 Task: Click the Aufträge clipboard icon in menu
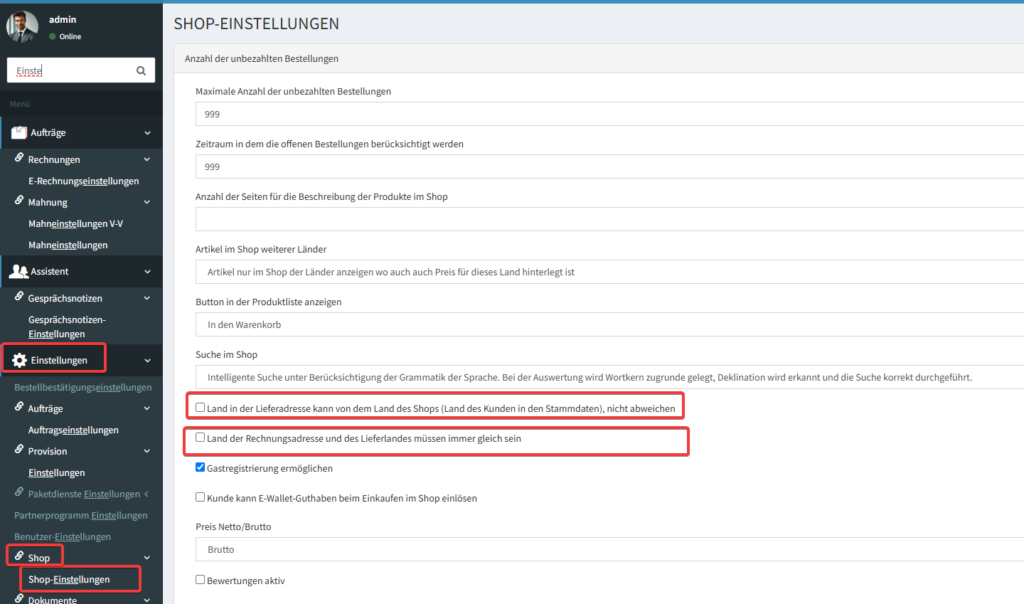coord(19,133)
